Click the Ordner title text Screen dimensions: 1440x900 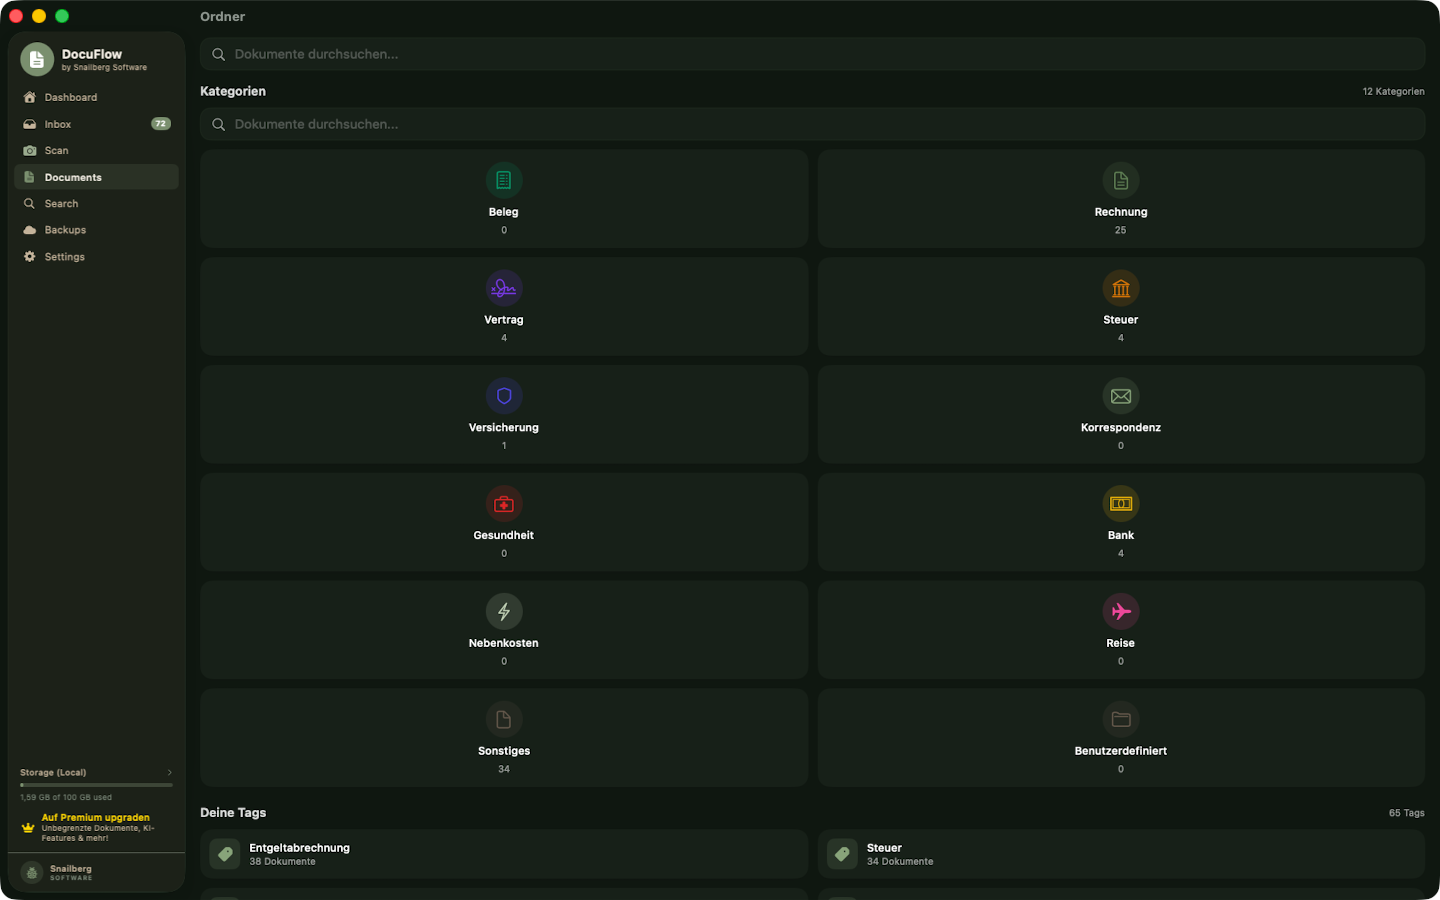(222, 16)
